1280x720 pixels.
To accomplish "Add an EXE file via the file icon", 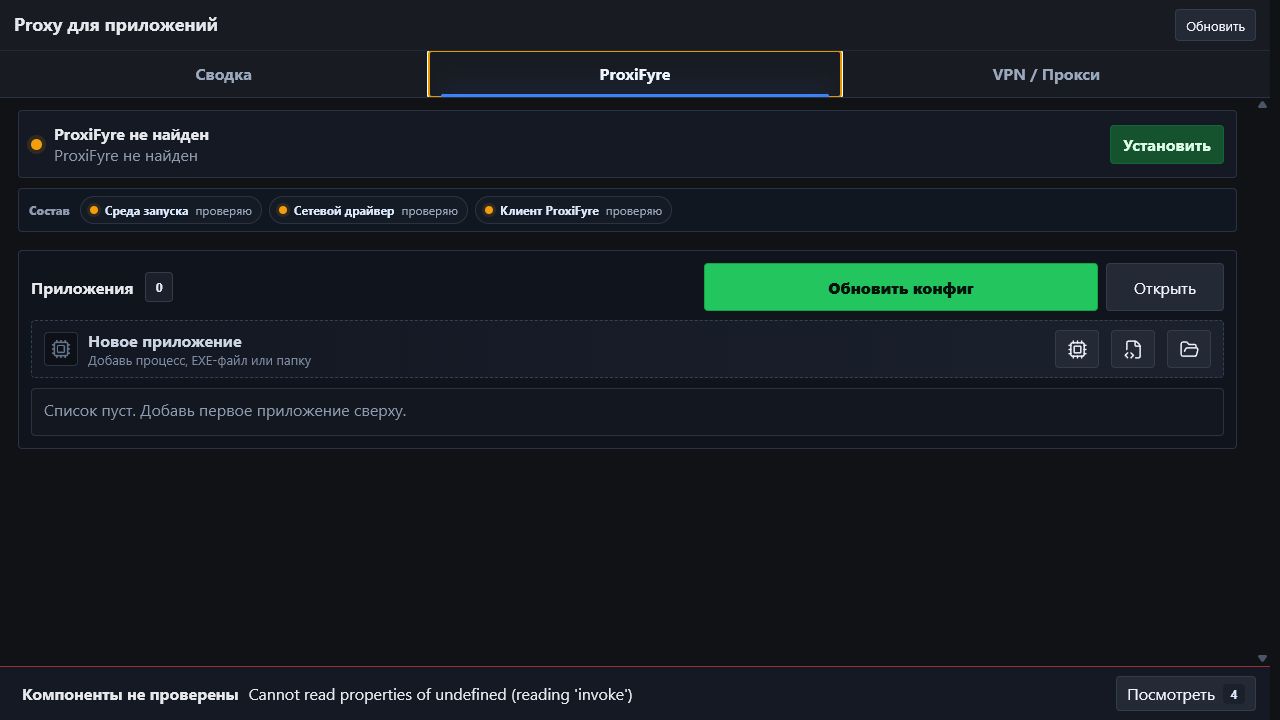I will (1133, 349).
